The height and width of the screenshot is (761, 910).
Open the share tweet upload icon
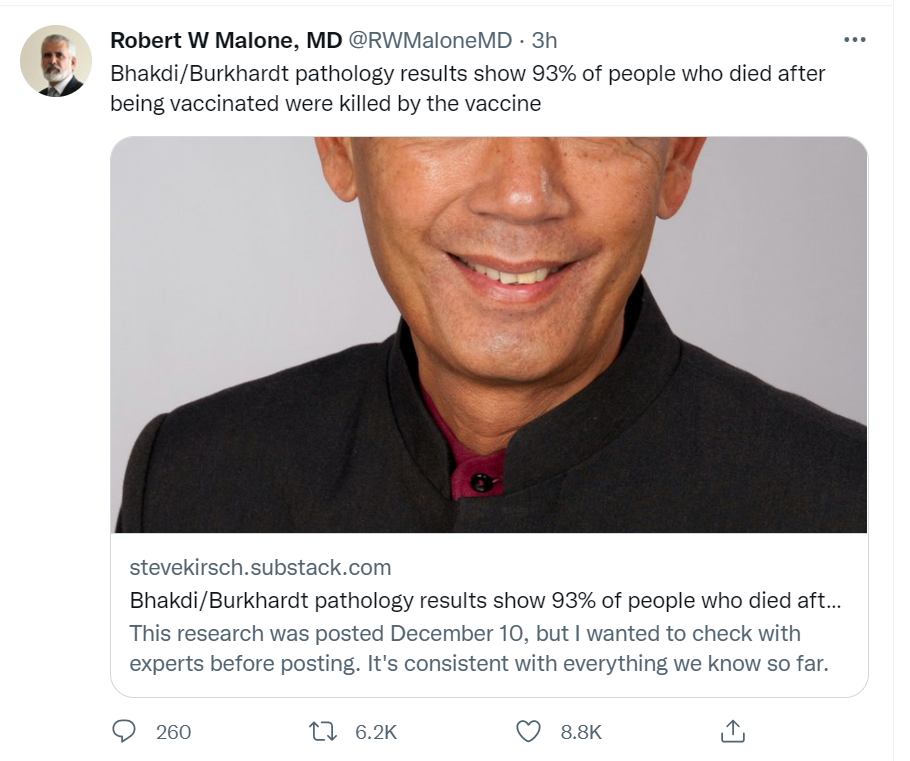(732, 731)
